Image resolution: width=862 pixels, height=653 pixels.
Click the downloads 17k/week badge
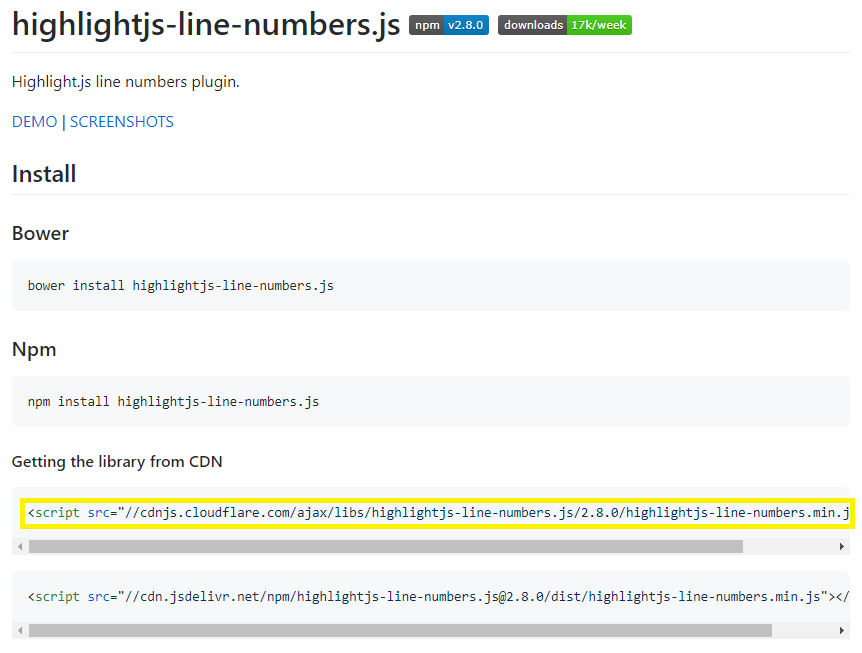pyautogui.click(x=565, y=25)
